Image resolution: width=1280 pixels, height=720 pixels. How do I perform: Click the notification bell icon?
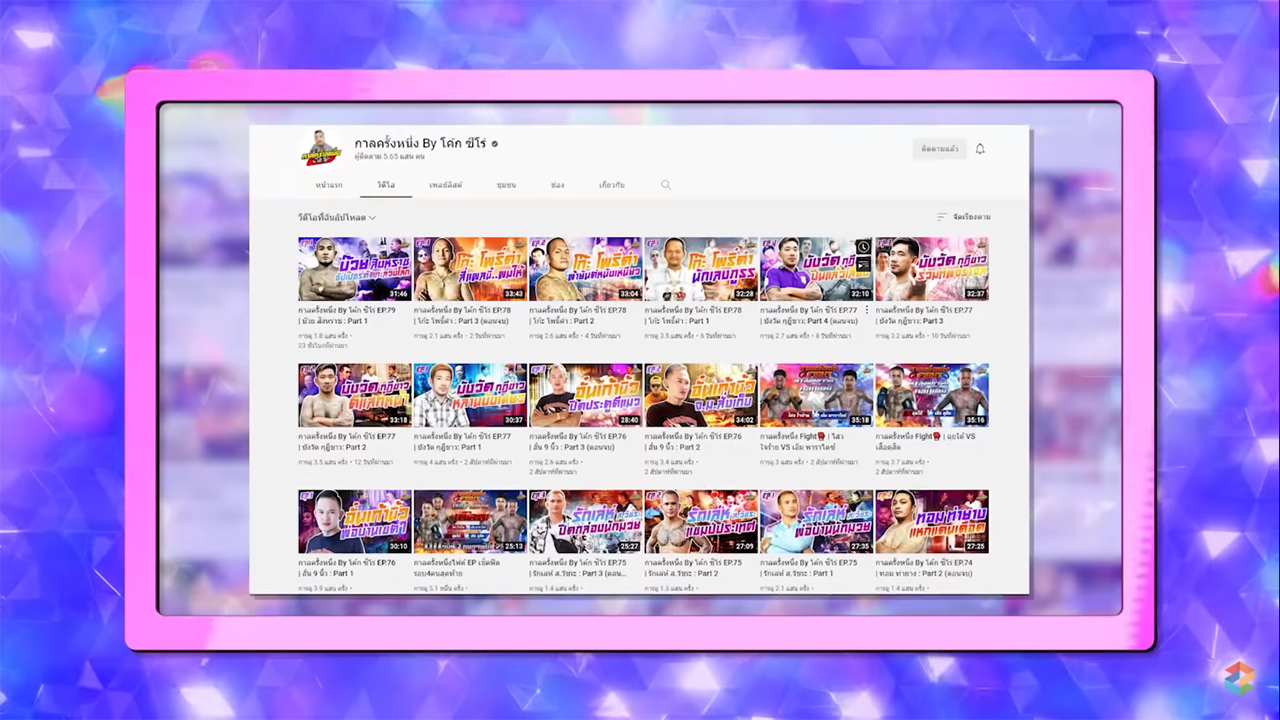(x=980, y=149)
